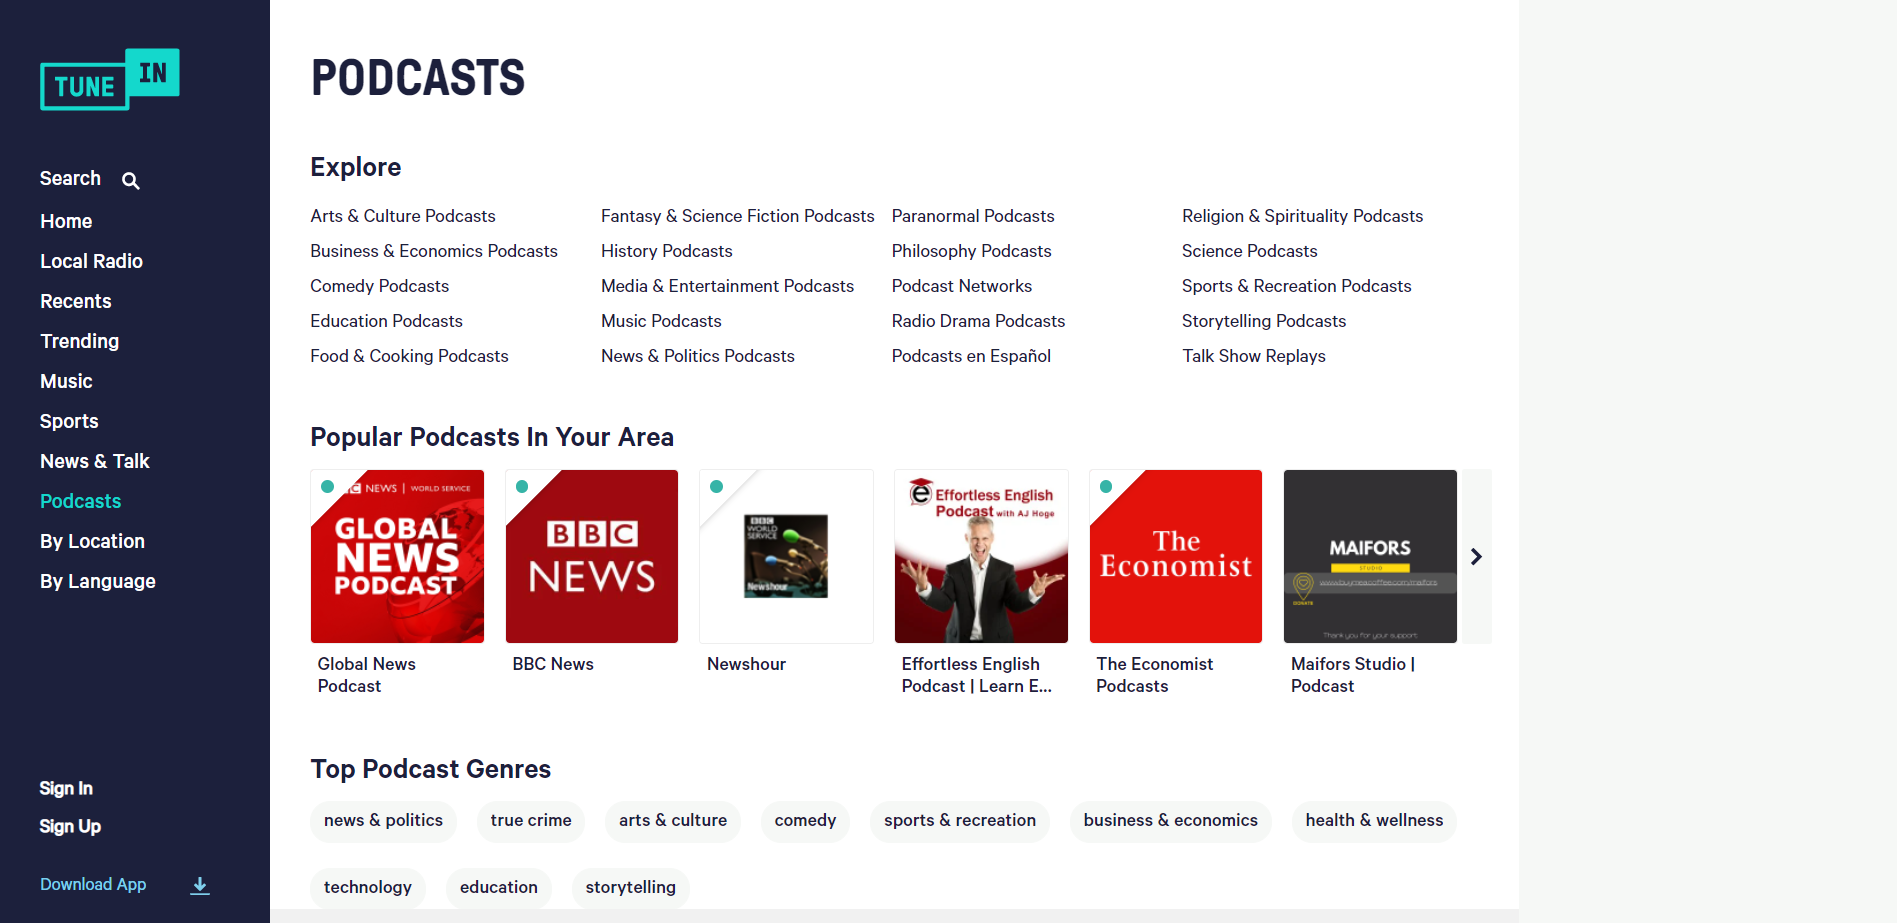Select health & wellness genre chip
This screenshot has height=923, width=1897.
(1374, 821)
